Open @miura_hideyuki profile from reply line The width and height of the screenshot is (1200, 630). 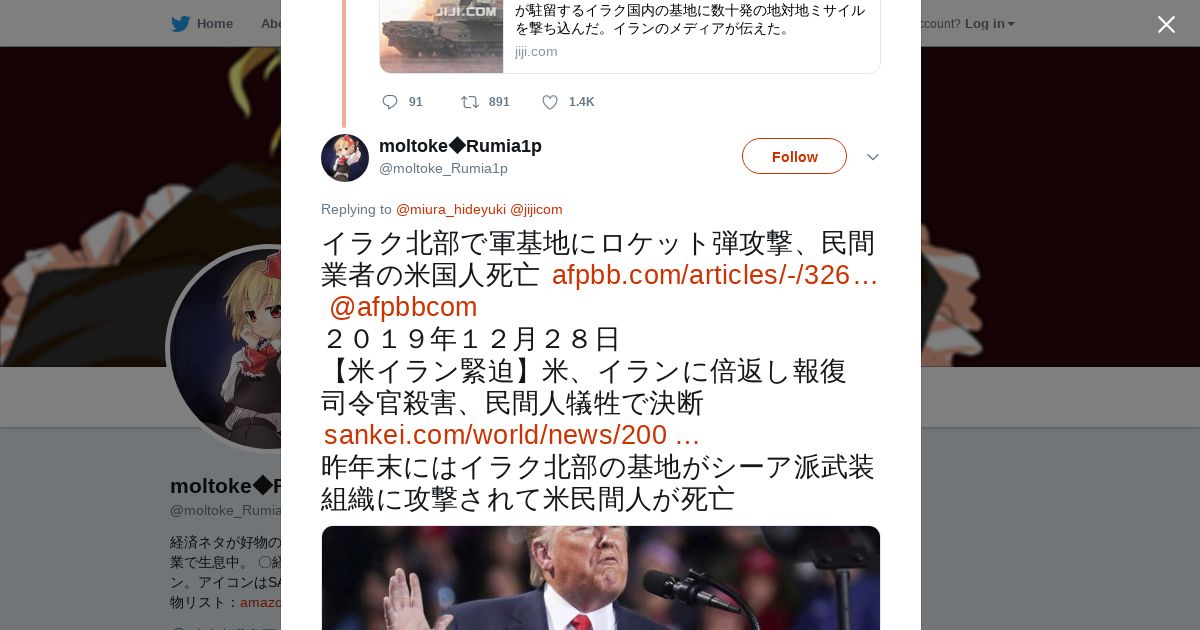(451, 209)
